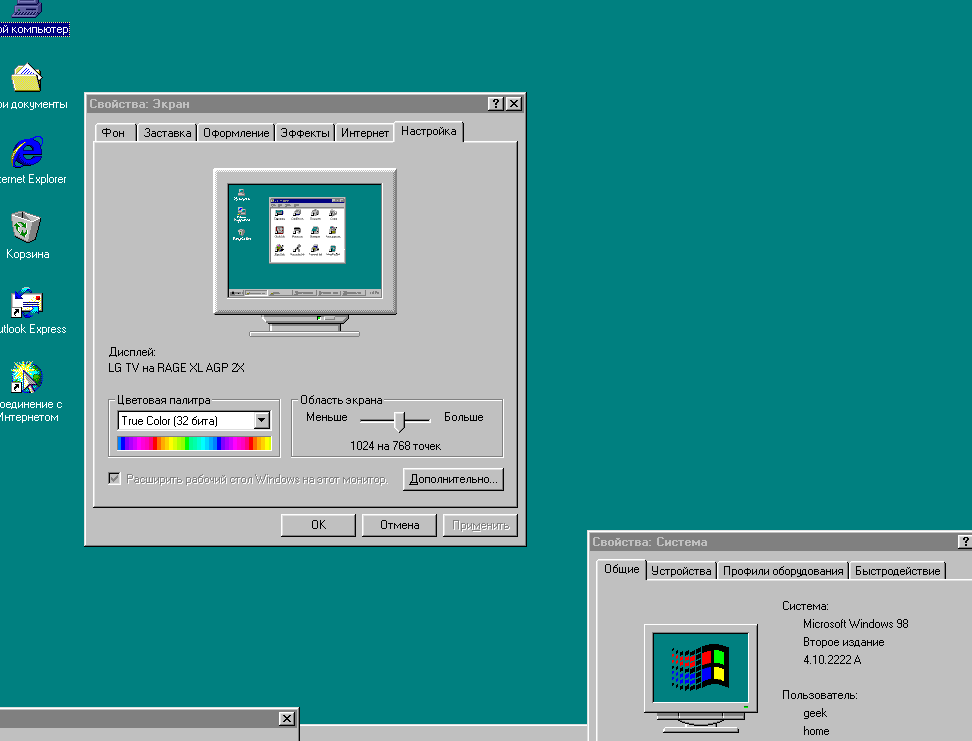Click the 'home' text in Система
The image size is (972, 741).
pyautogui.click(x=816, y=731)
